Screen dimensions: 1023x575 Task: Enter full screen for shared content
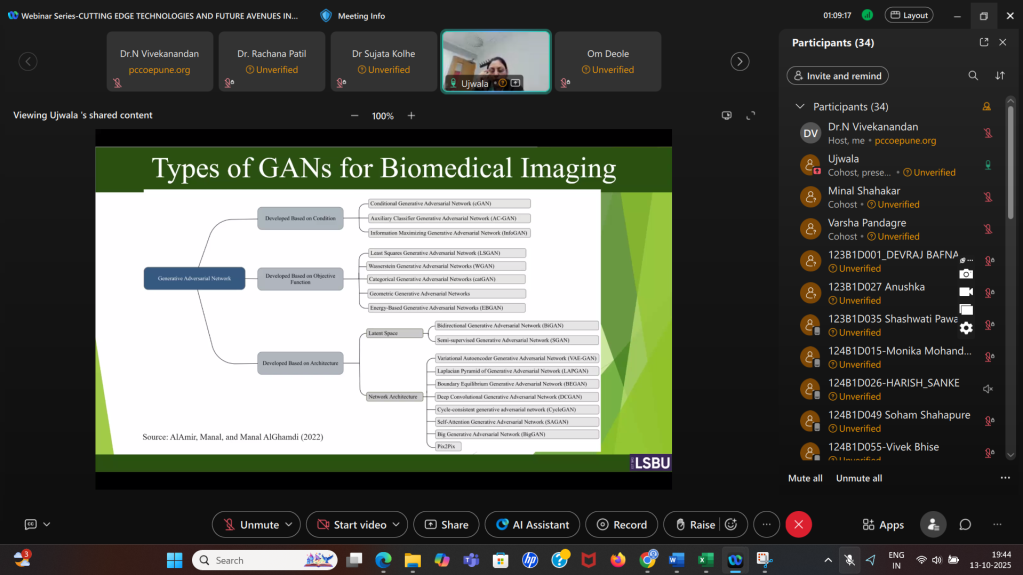click(x=751, y=116)
